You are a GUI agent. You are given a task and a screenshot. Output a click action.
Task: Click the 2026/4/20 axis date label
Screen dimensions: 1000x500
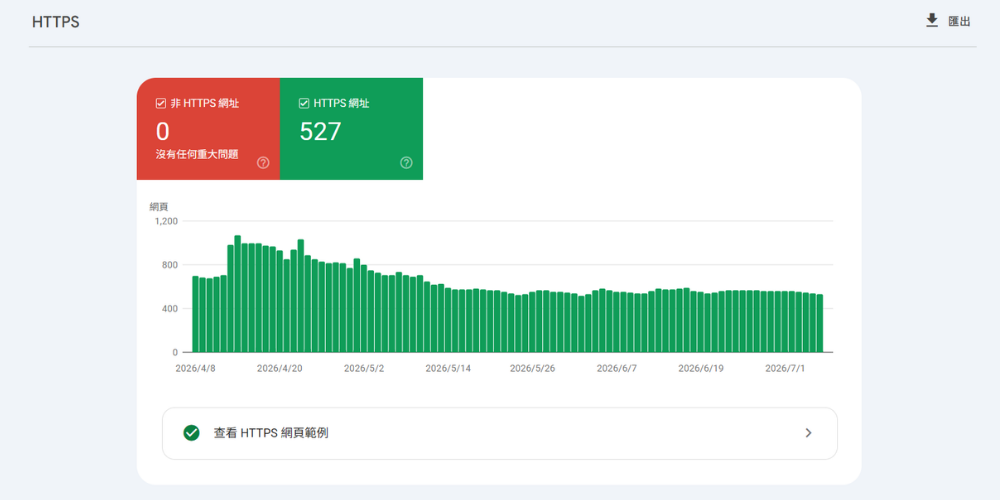pyautogui.click(x=279, y=369)
